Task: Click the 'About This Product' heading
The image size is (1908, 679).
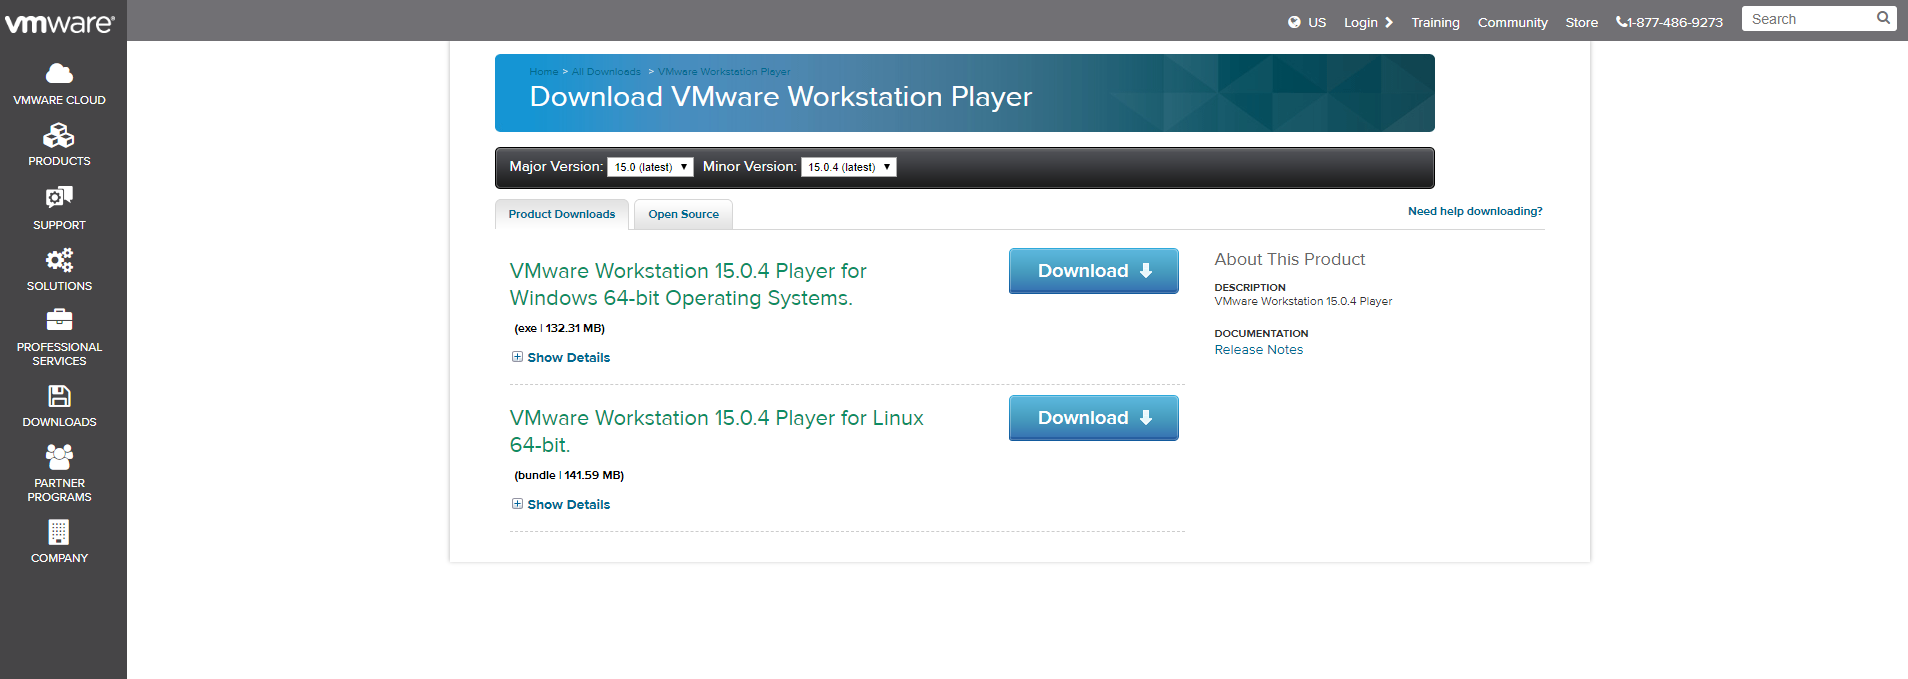Action: (x=1289, y=259)
